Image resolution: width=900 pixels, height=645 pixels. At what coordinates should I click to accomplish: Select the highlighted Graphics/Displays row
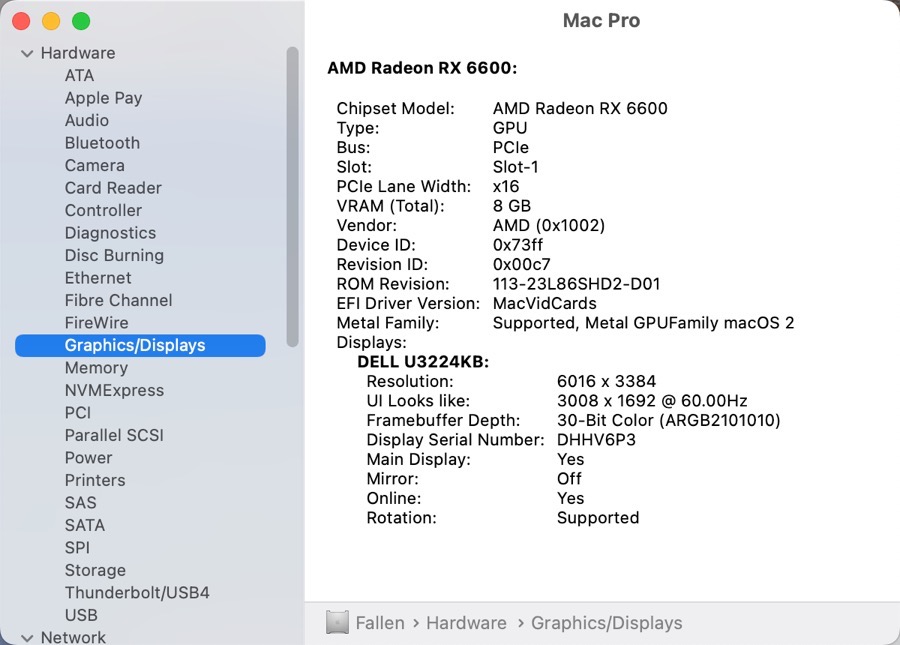[x=140, y=345]
